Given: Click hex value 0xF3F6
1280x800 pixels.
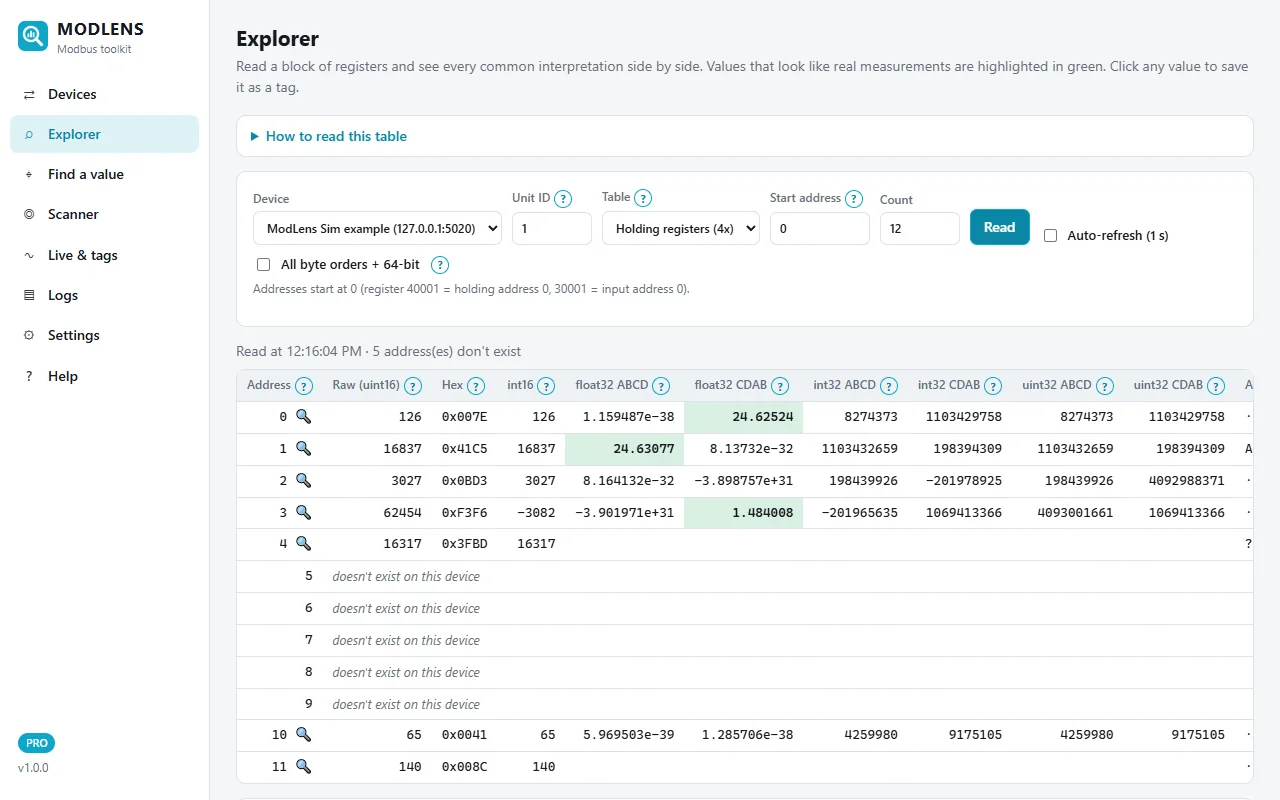Looking at the screenshot, I should click(x=464, y=512).
